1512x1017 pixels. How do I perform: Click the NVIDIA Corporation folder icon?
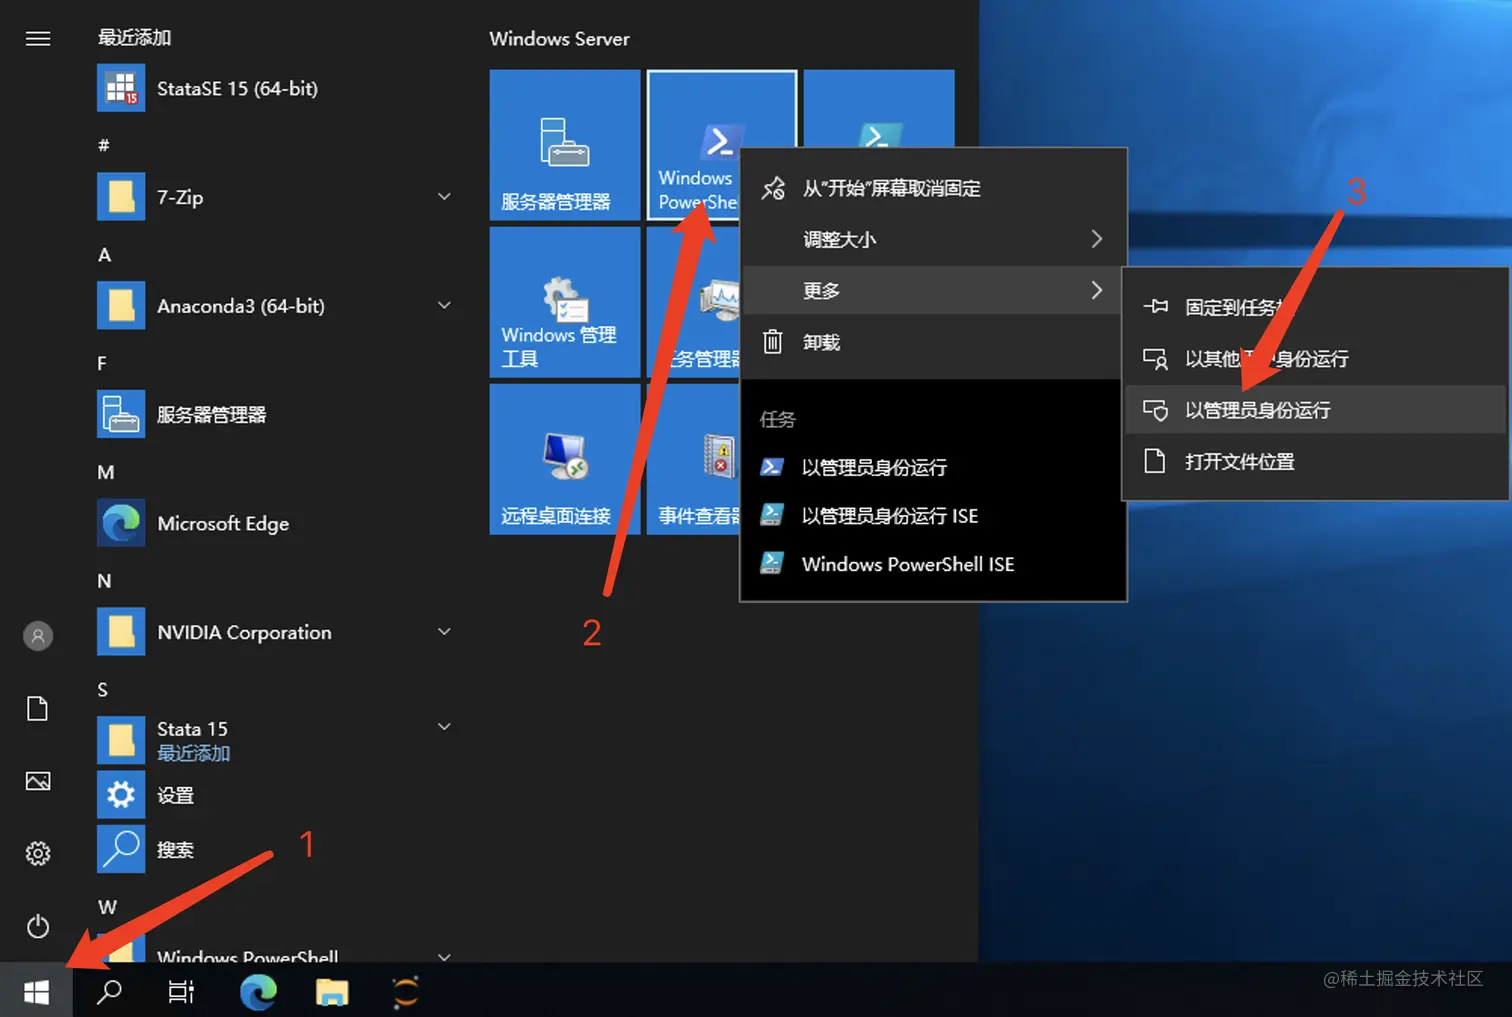(121, 632)
